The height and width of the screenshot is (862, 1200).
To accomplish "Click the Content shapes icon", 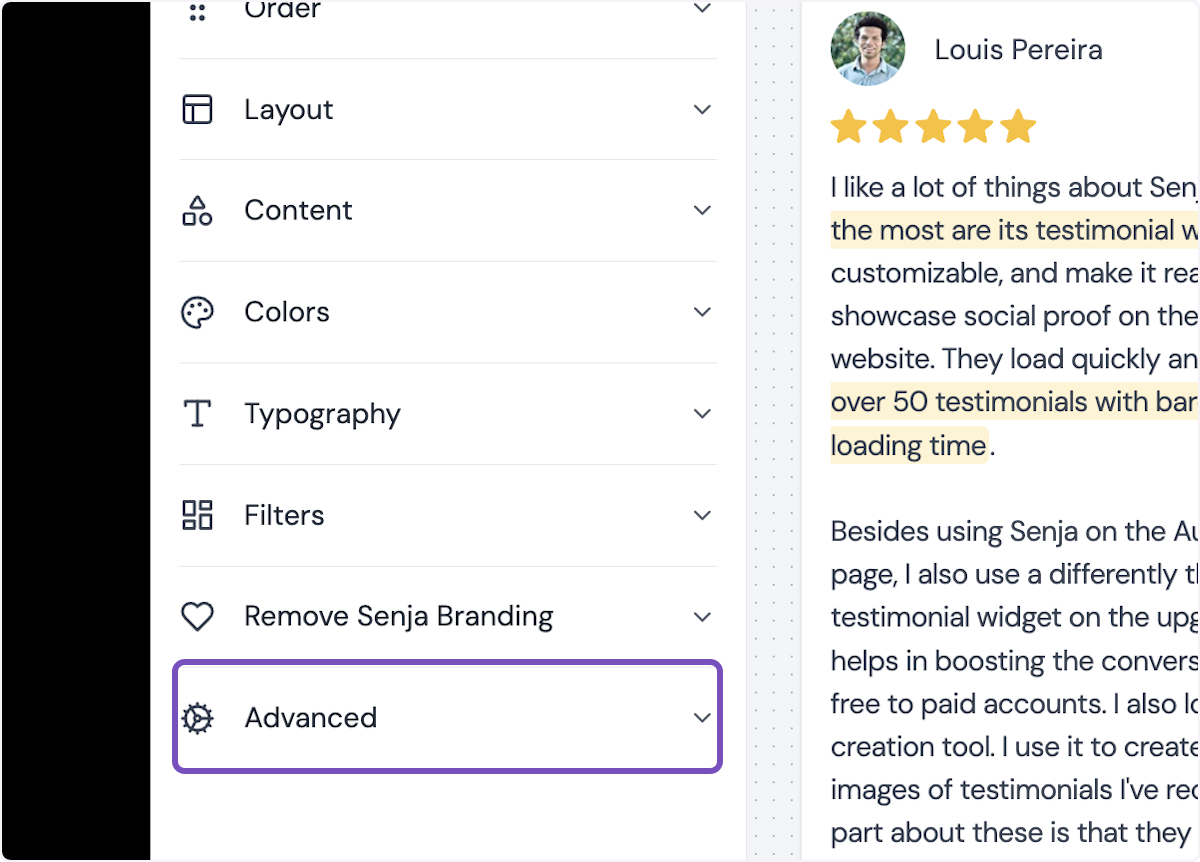I will [x=197, y=210].
